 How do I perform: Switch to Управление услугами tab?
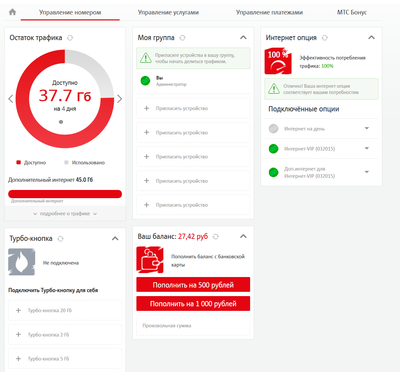click(x=168, y=13)
